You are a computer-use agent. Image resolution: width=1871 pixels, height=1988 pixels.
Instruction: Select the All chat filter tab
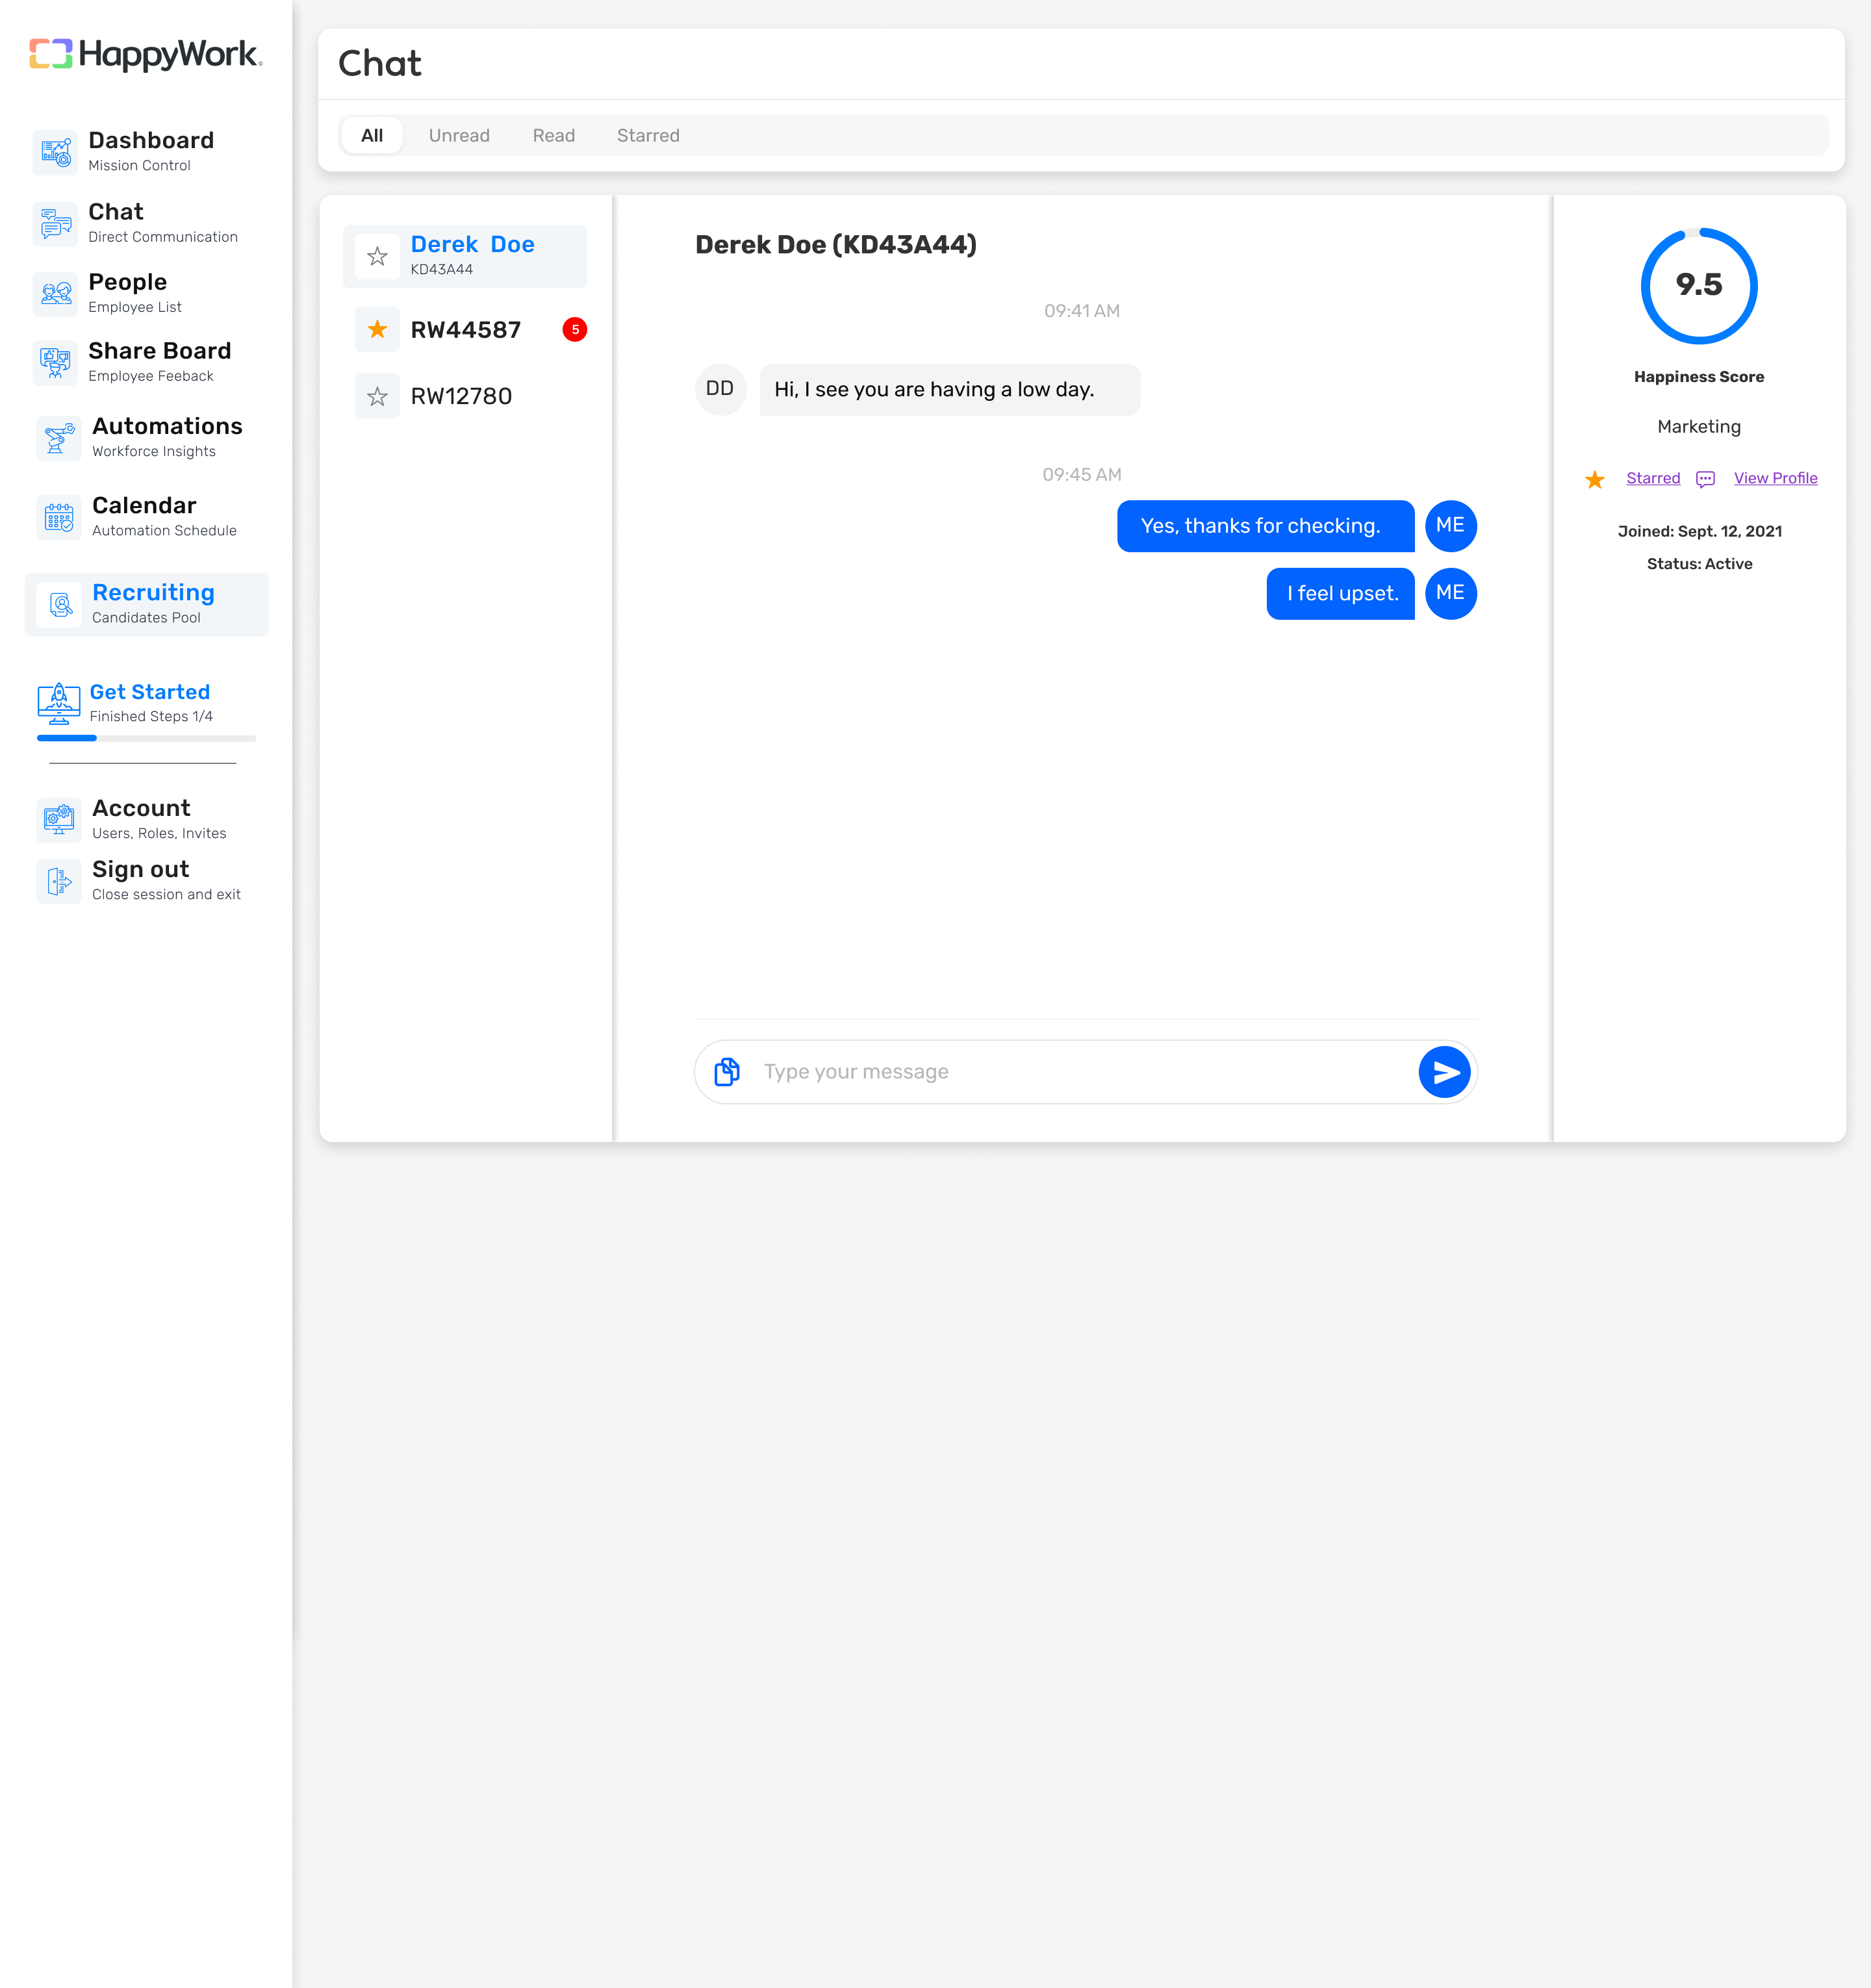point(372,135)
